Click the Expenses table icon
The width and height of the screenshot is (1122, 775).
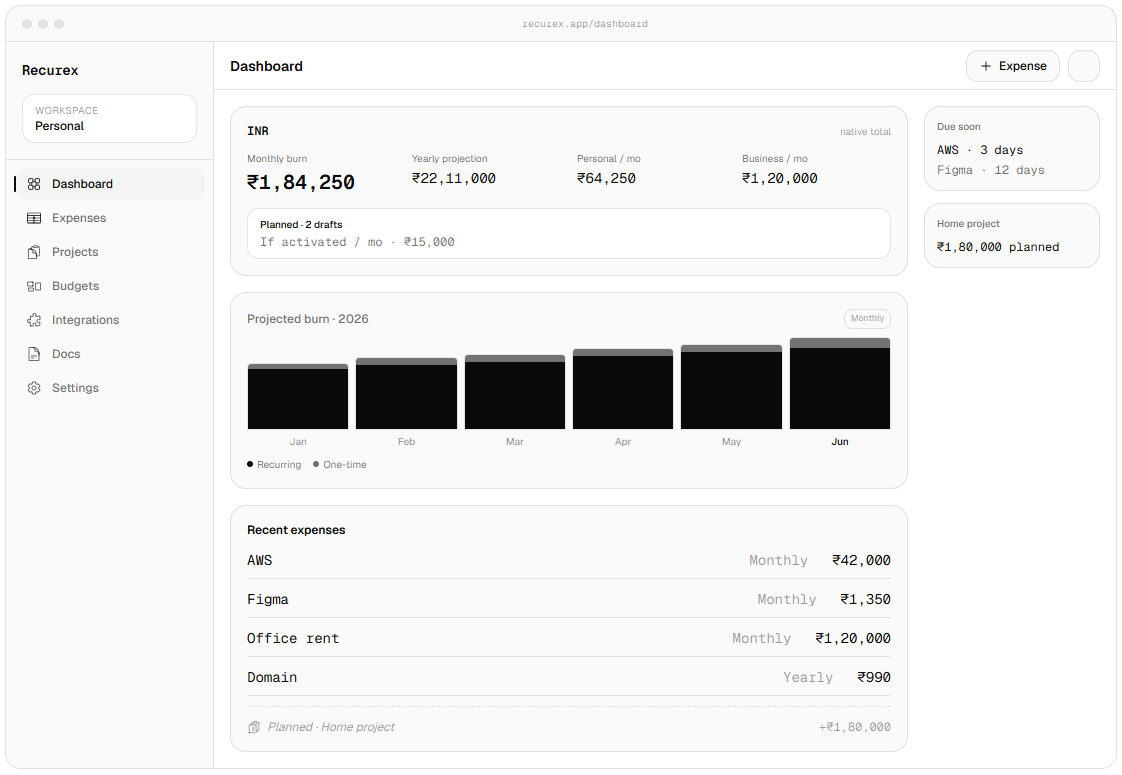pos(34,218)
